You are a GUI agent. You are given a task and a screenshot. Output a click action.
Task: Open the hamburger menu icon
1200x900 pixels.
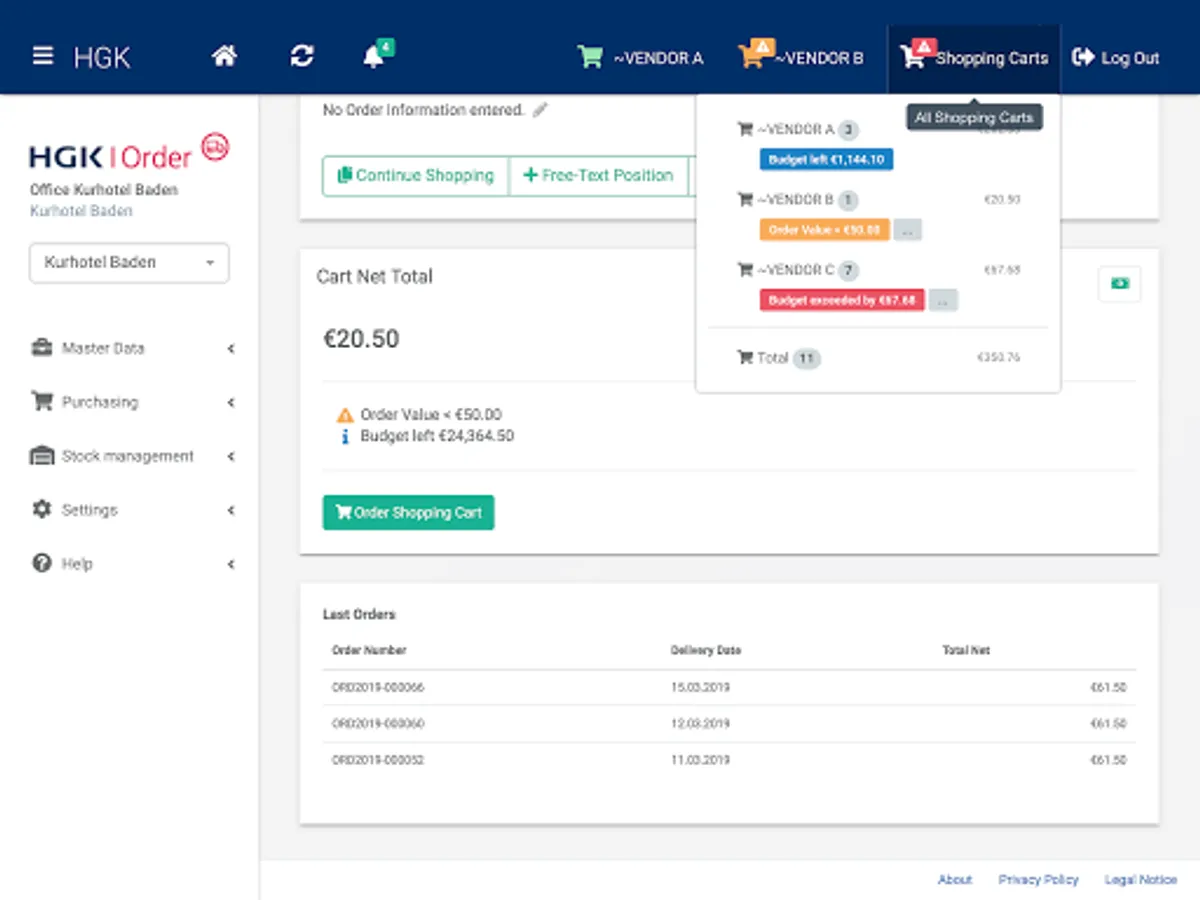click(x=42, y=56)
